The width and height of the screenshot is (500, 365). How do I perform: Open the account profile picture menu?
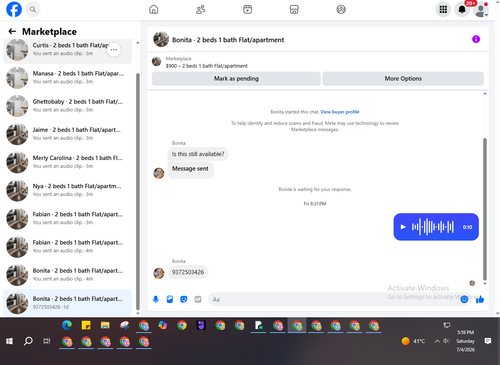[x=481, y=9]
